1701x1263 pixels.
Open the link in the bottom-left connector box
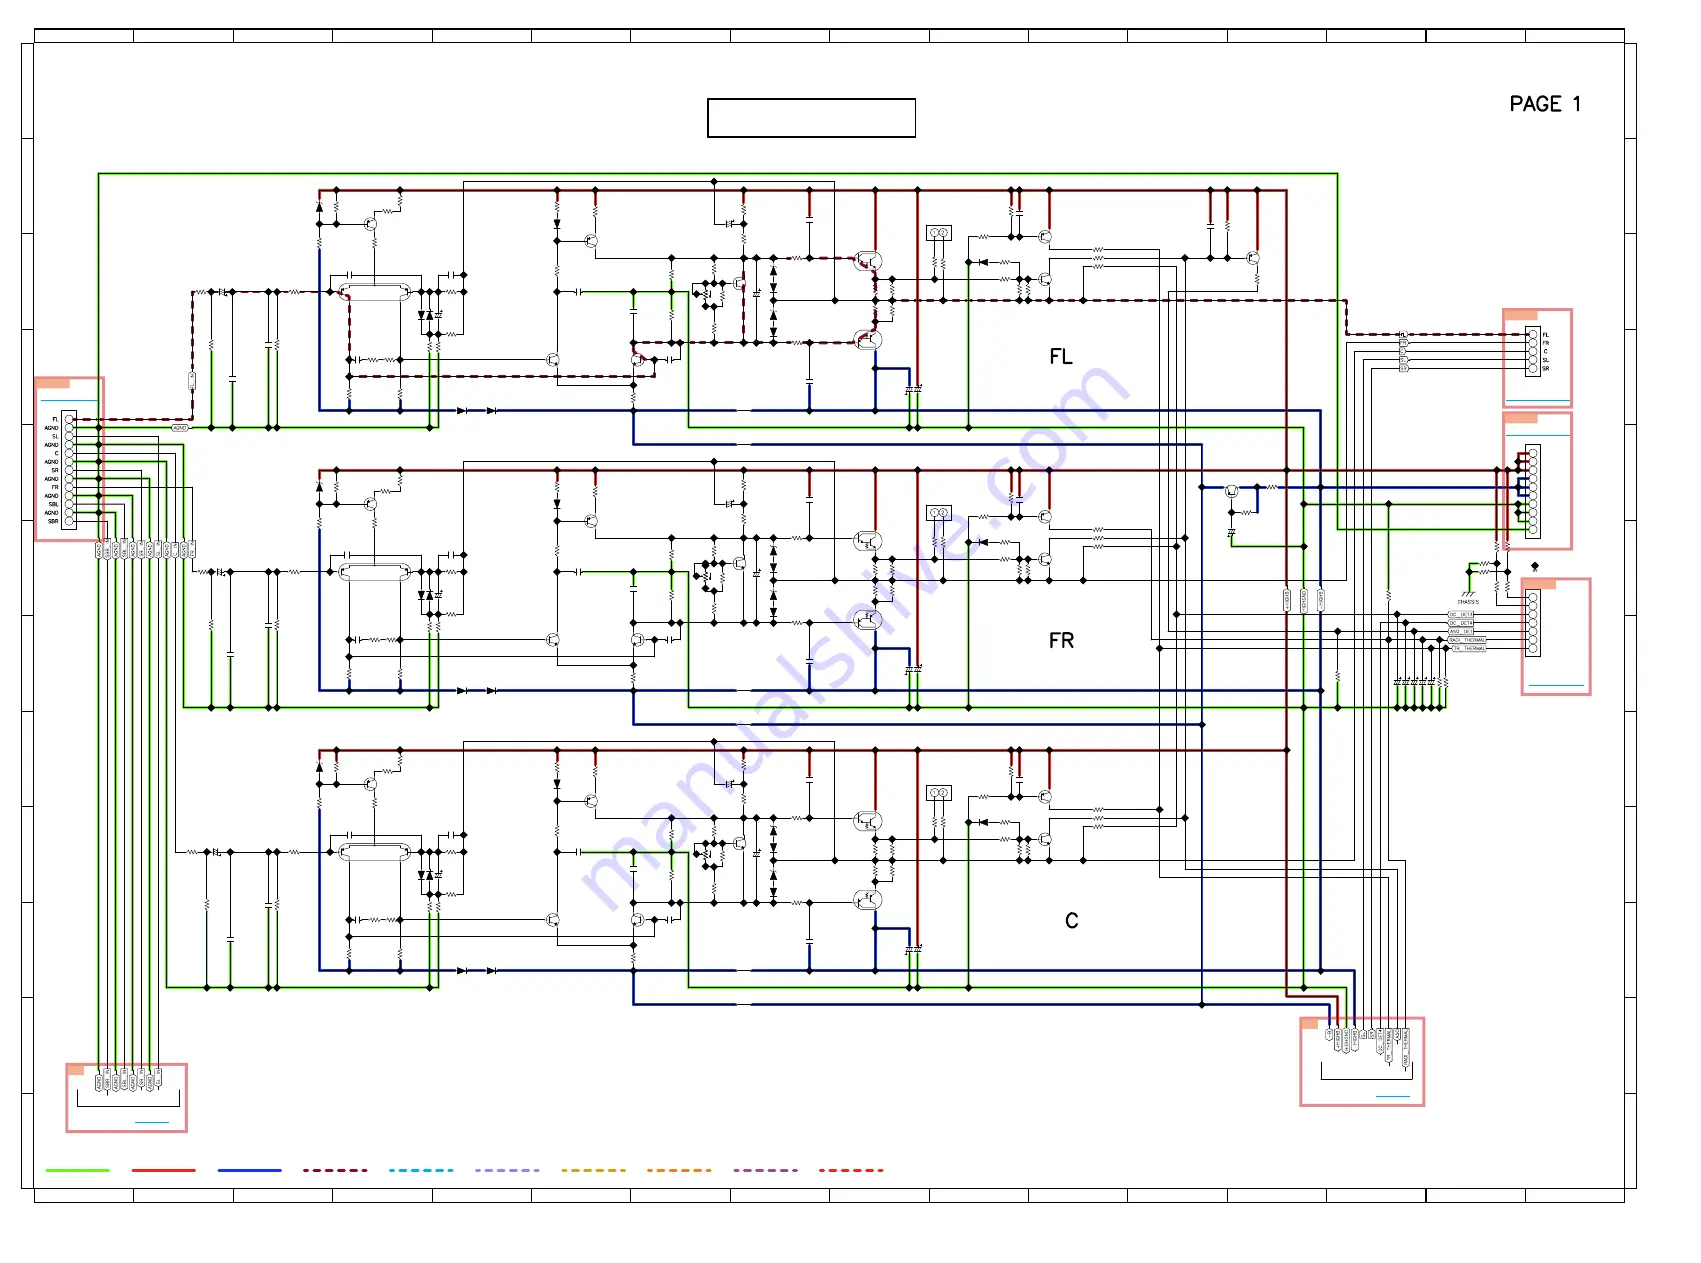[x=151, y=1123]
